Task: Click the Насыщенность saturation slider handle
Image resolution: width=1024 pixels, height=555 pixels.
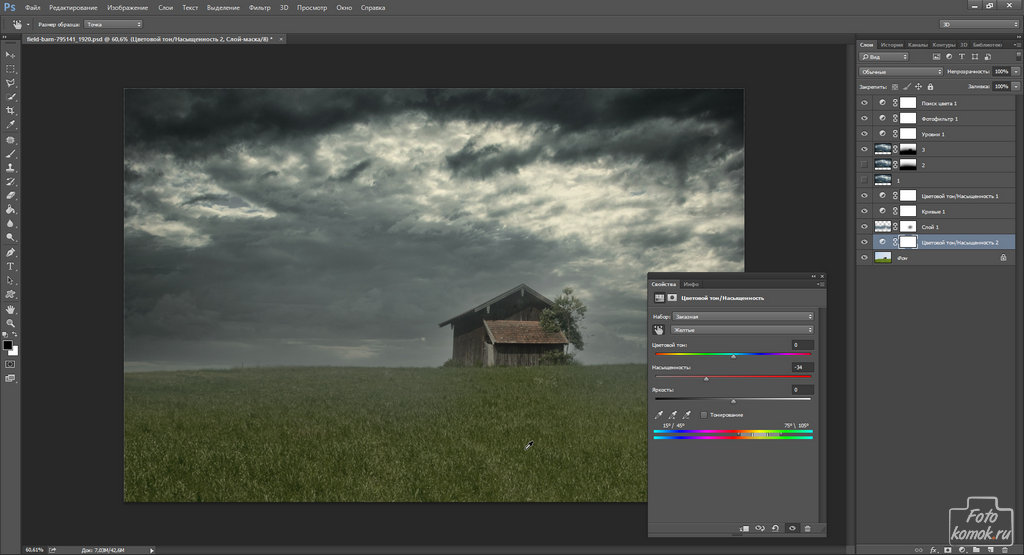Action: [x=706, y=379]
